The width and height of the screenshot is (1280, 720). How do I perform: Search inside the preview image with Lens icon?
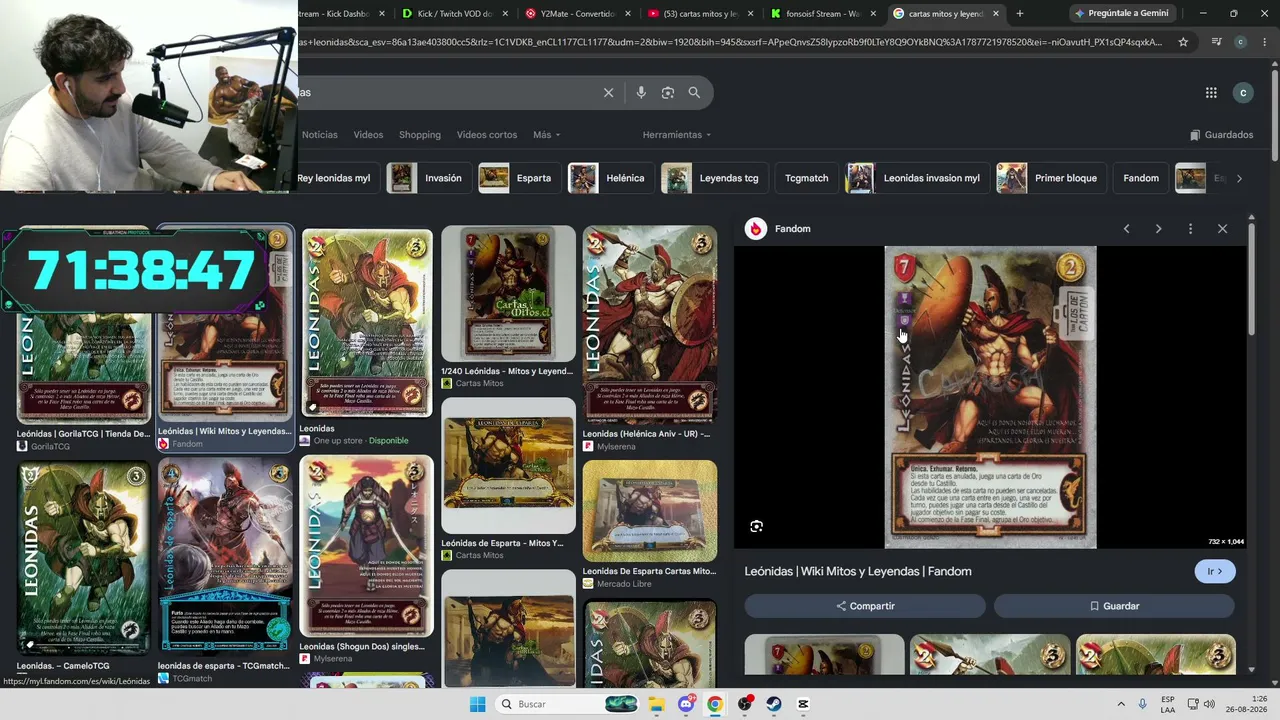(x=756, y=526)
